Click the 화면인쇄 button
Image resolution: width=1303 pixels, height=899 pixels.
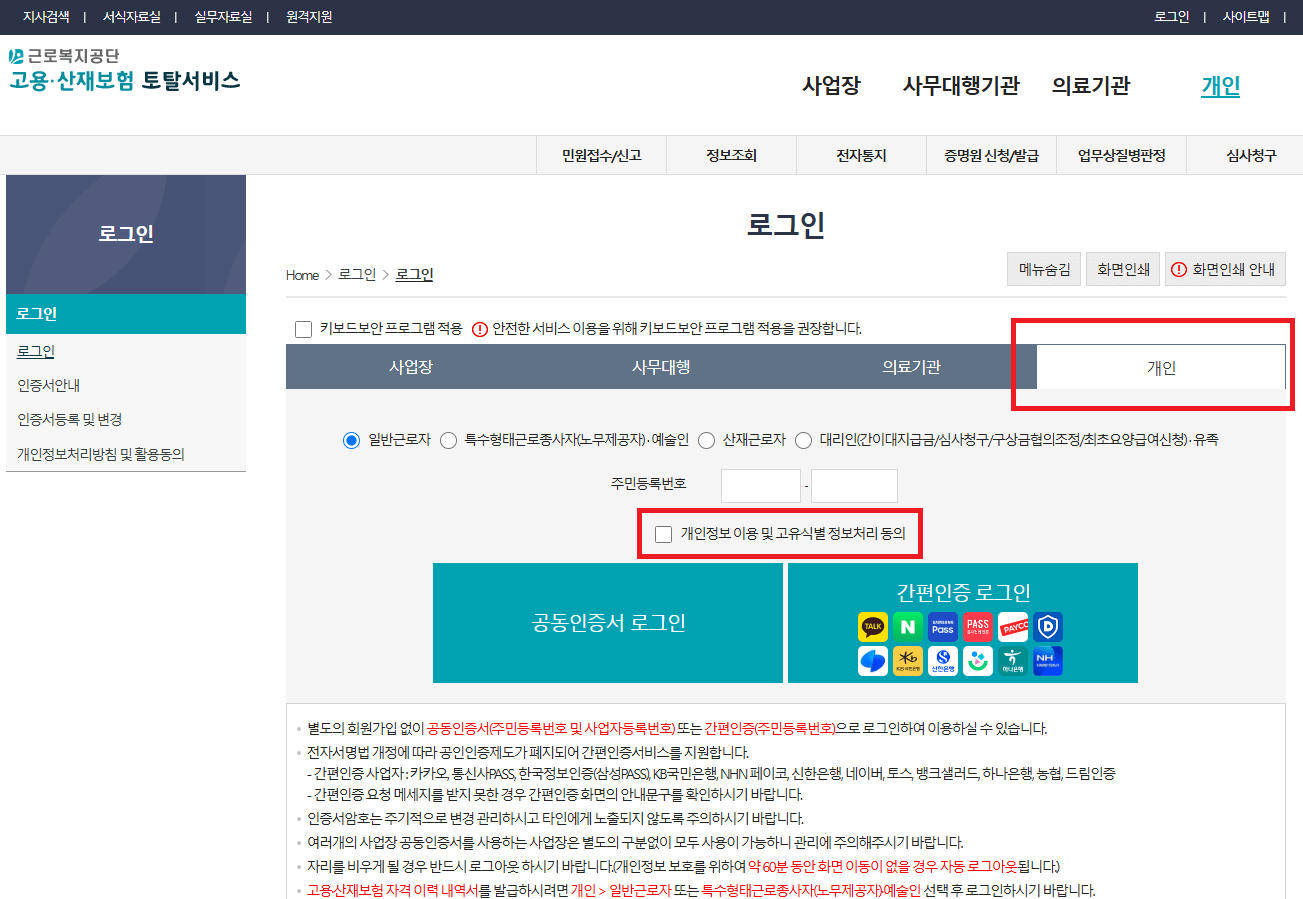[x=1122, y=268]
